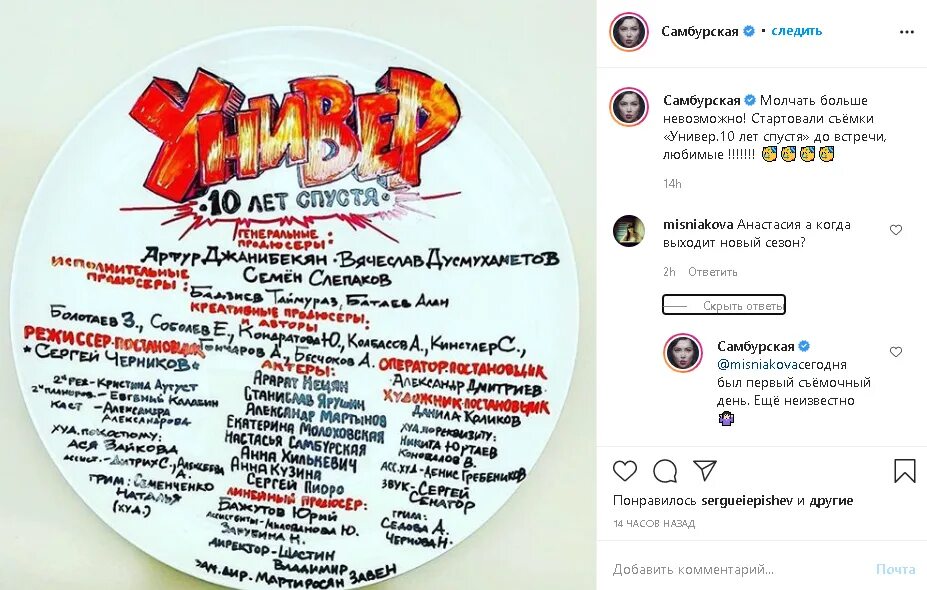Open Самбурская header profile avatar
The height and width of the screenshot is (590, 927).
point(628,31)
